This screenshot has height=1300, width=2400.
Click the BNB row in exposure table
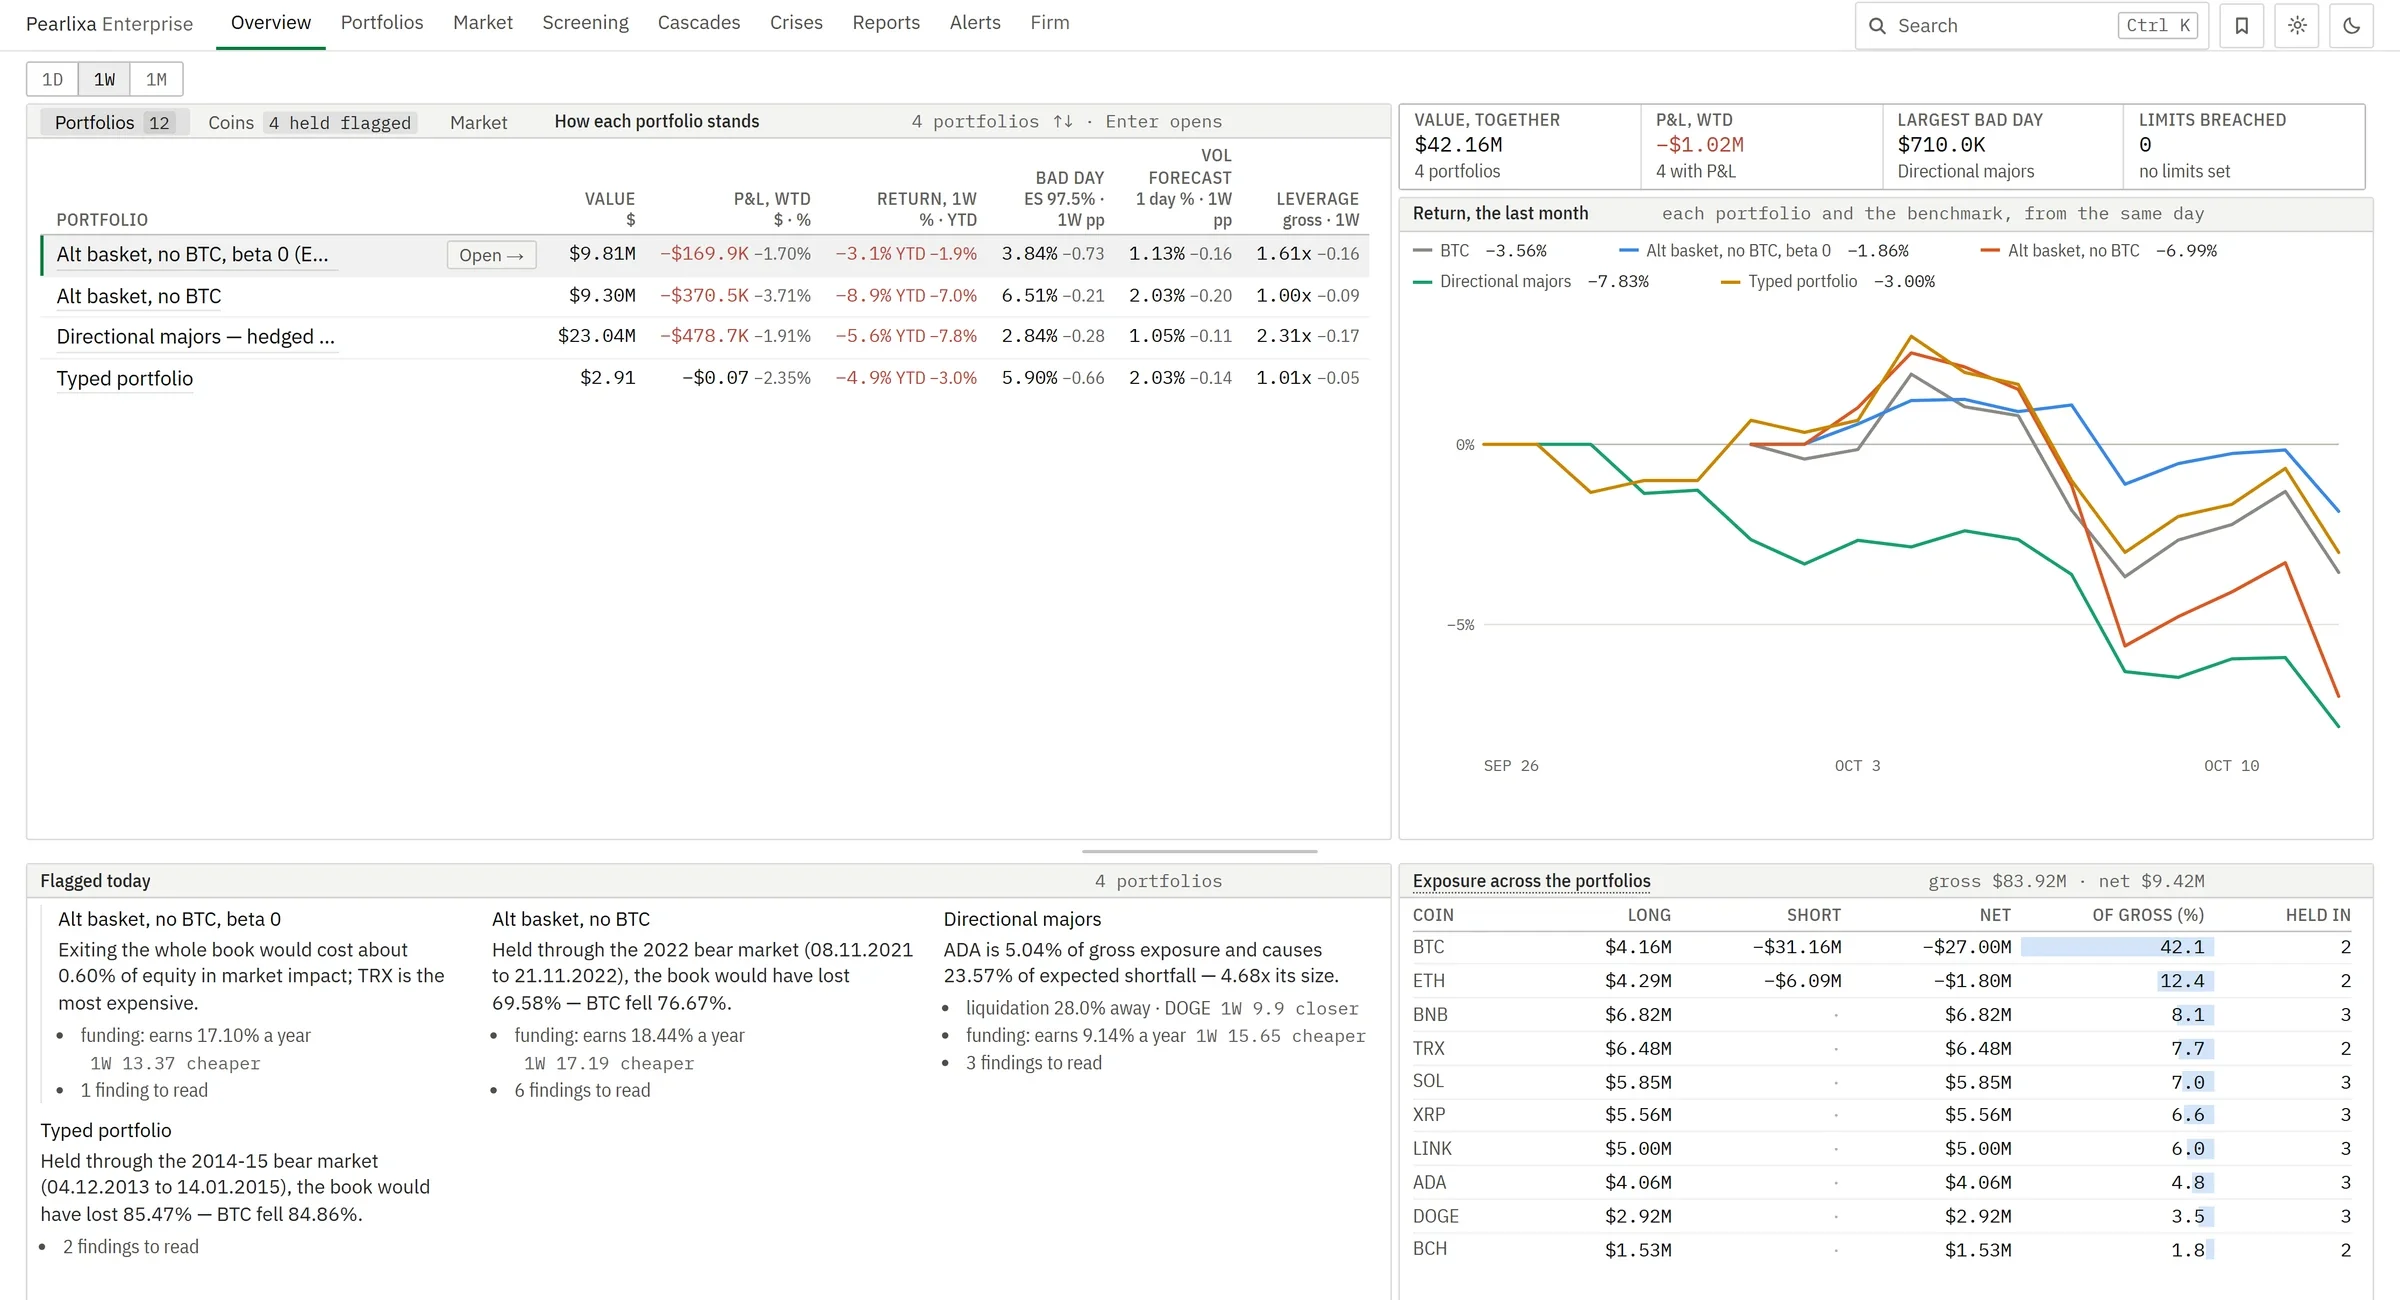(1881, 1014)
